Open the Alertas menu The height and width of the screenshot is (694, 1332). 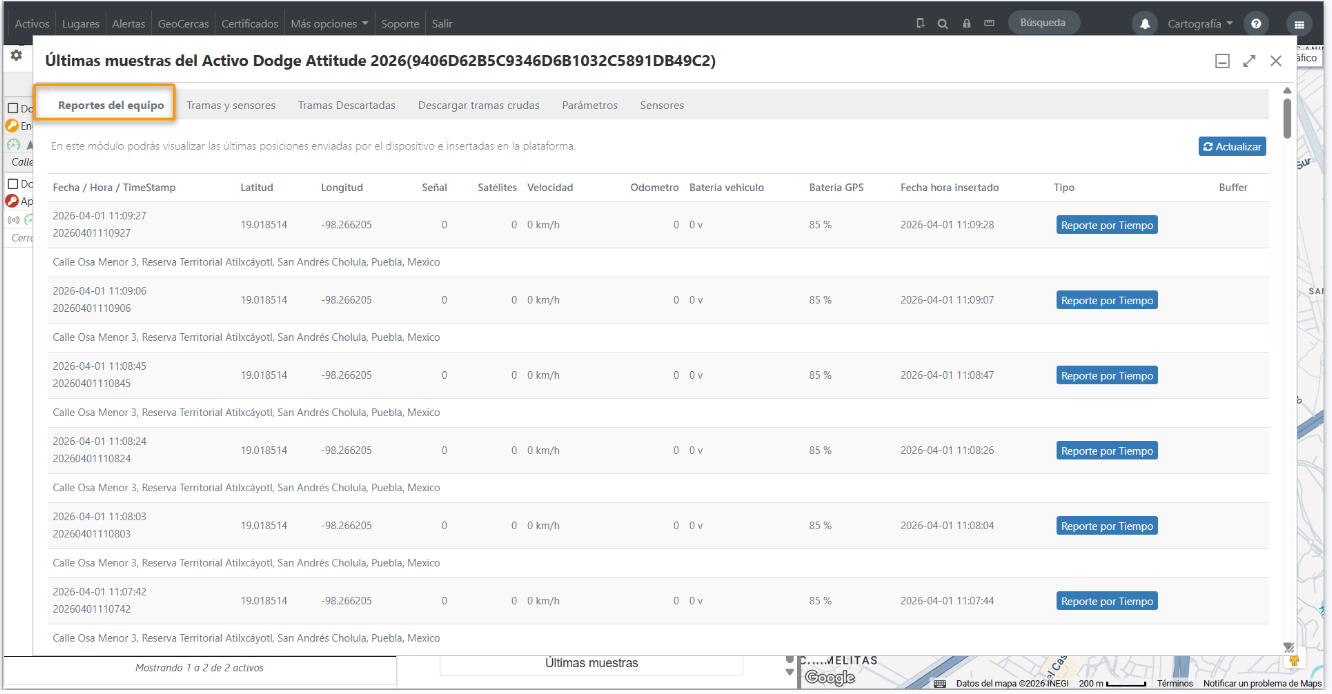click(129, 24)
